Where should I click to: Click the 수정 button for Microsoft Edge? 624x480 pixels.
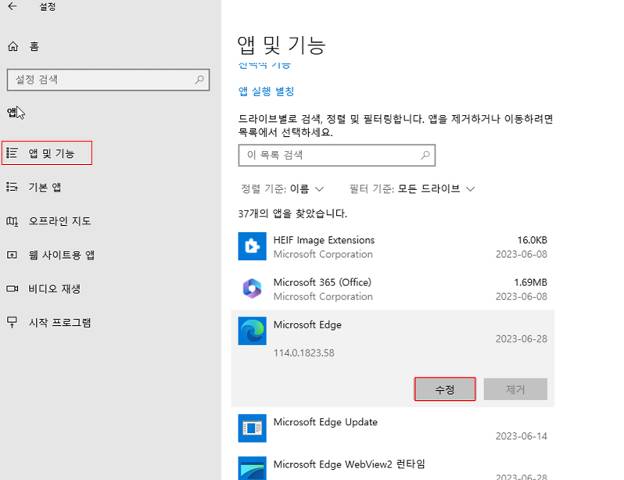pos(445,389)
